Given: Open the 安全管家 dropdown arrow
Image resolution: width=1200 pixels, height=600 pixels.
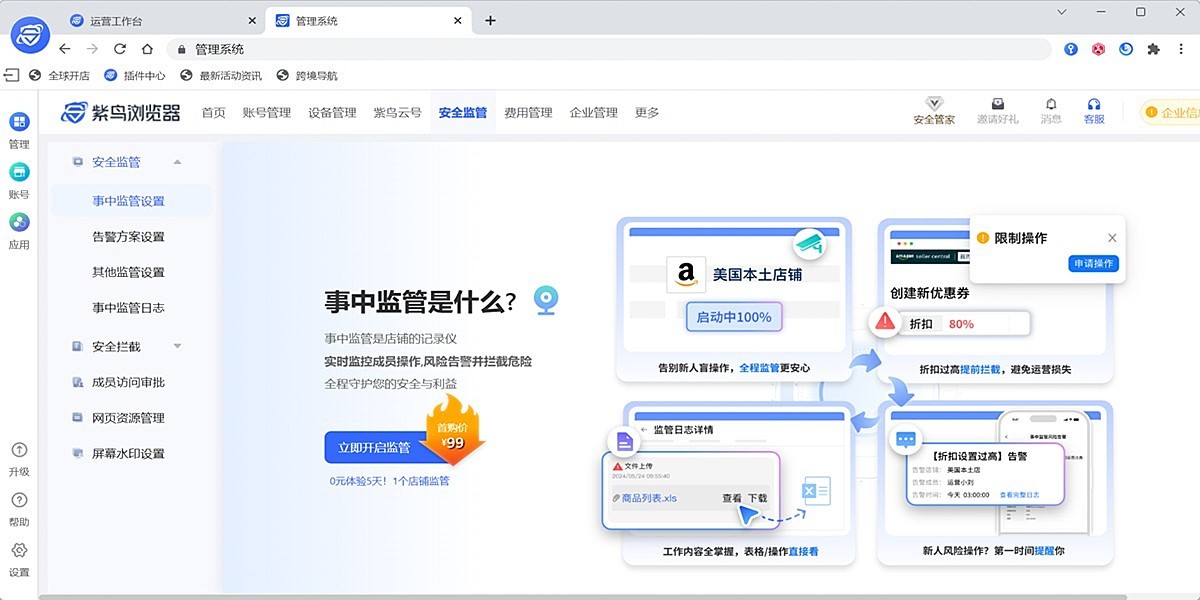Looking at the screenshot, I should (x=934, y=100).
